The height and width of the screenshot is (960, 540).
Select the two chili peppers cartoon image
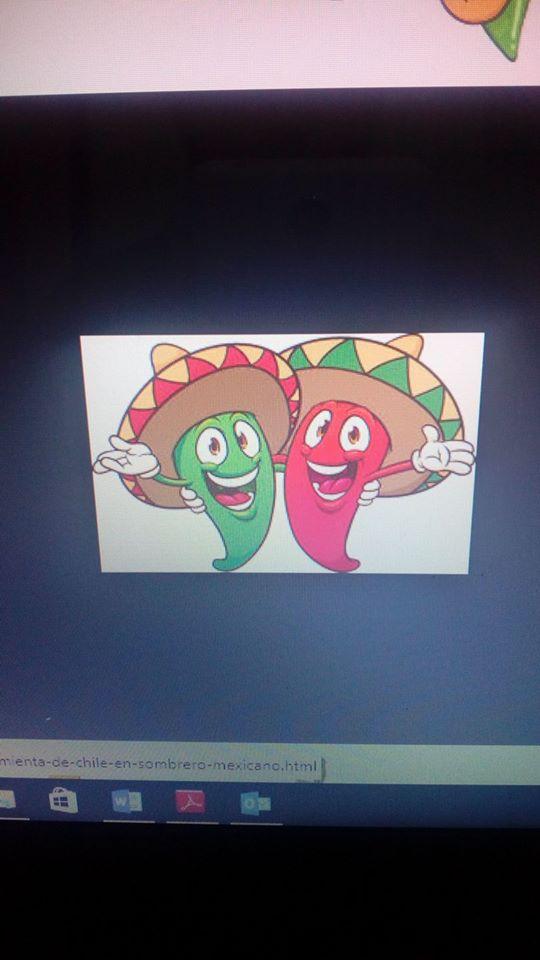tap(283, 452)
